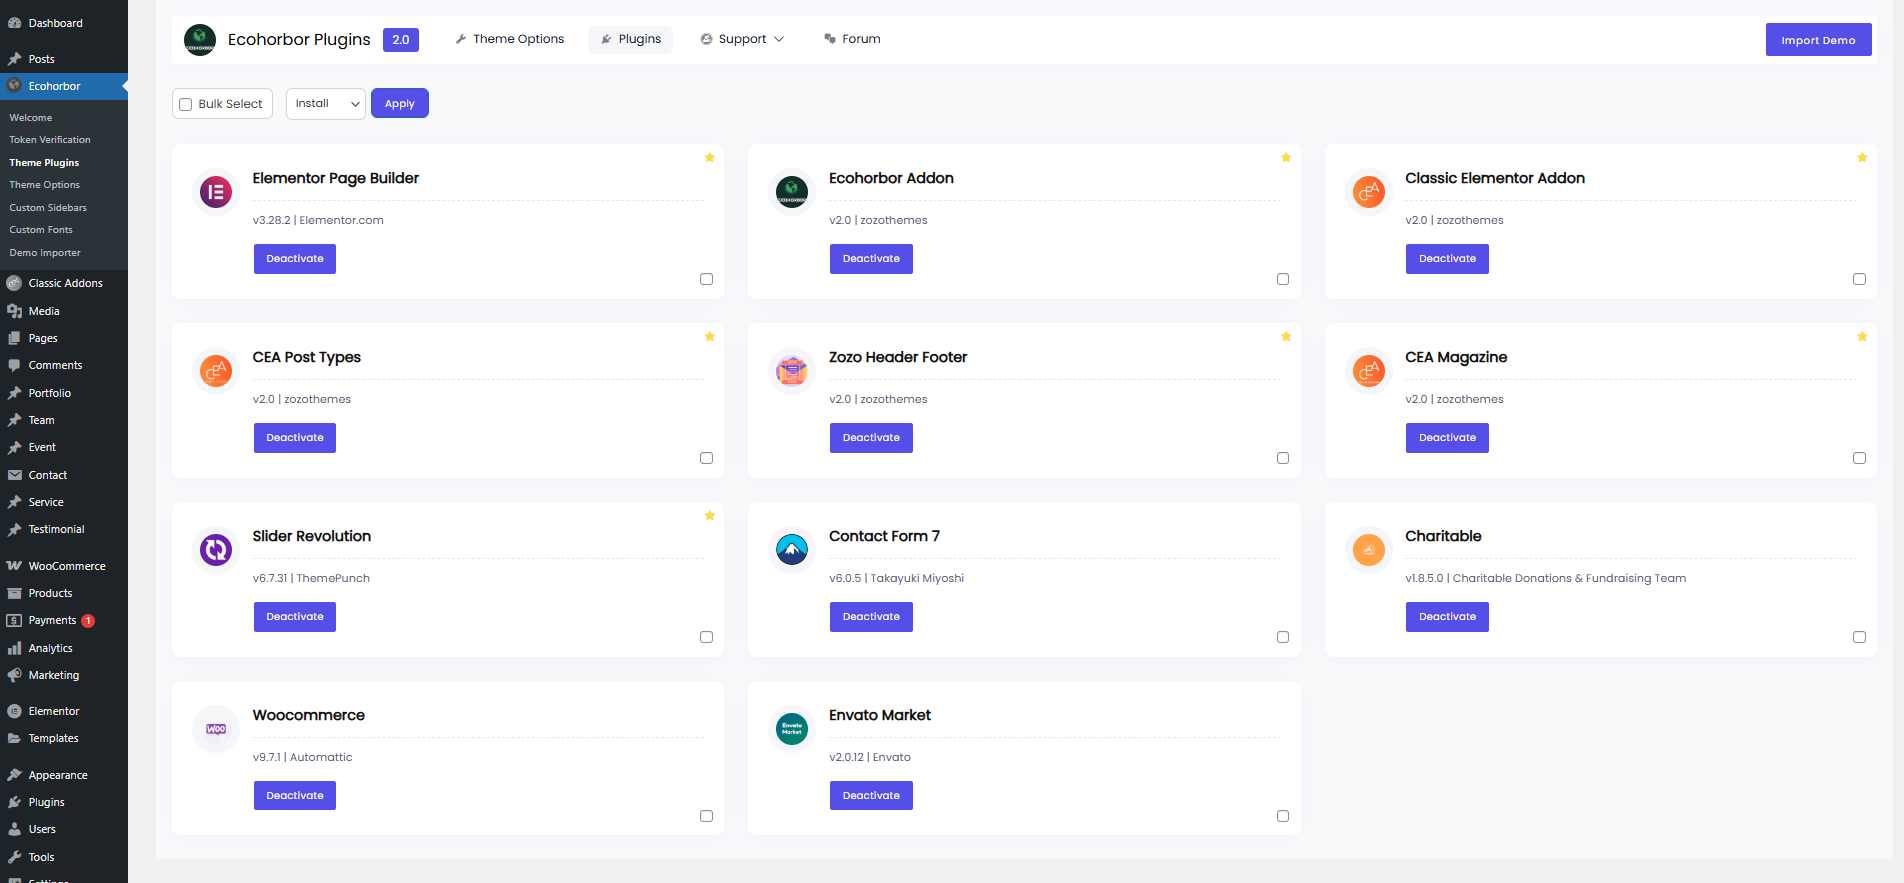Deactivate the Charitable plugin
The width and height of the screenshot is (1904, 883).
[1447, 617]
